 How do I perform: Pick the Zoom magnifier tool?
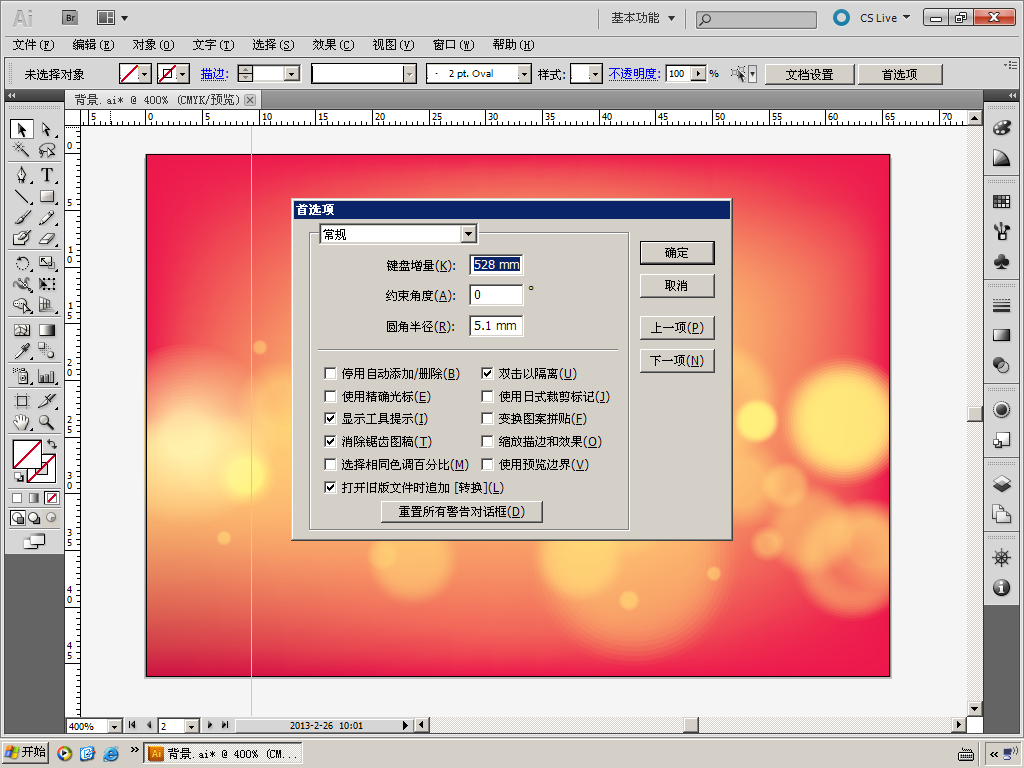[46, 422]
